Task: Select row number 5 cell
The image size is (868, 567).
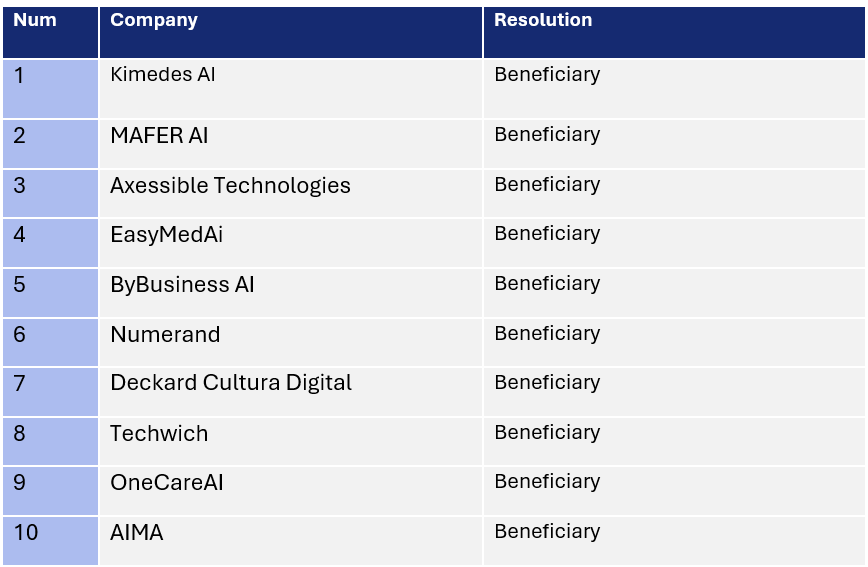Action: (x=20, y=285)
